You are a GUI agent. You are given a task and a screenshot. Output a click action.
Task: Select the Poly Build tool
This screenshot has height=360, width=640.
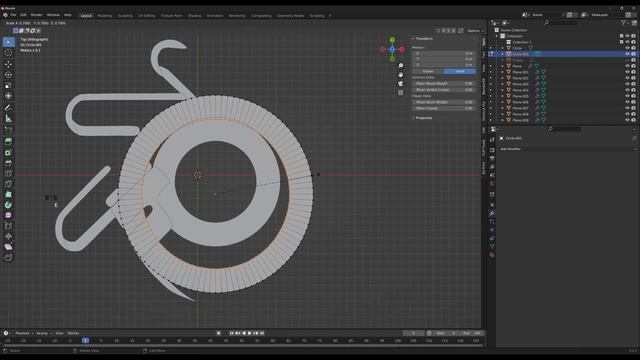[8, 195]
